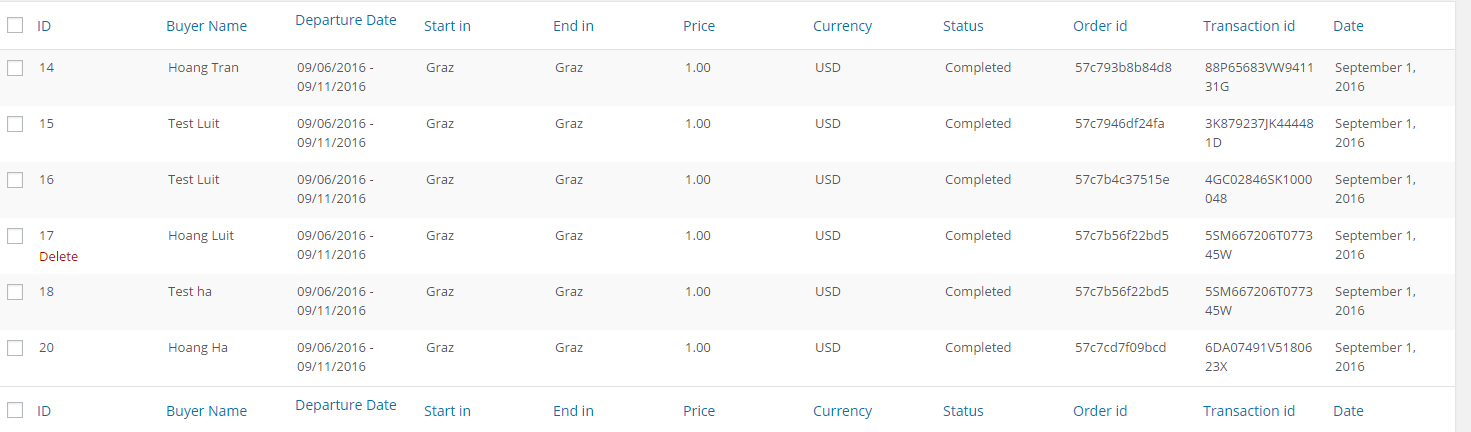Delete the order with ID 17
Screen dimensions: 1471x432
click(x=58, y=257)
